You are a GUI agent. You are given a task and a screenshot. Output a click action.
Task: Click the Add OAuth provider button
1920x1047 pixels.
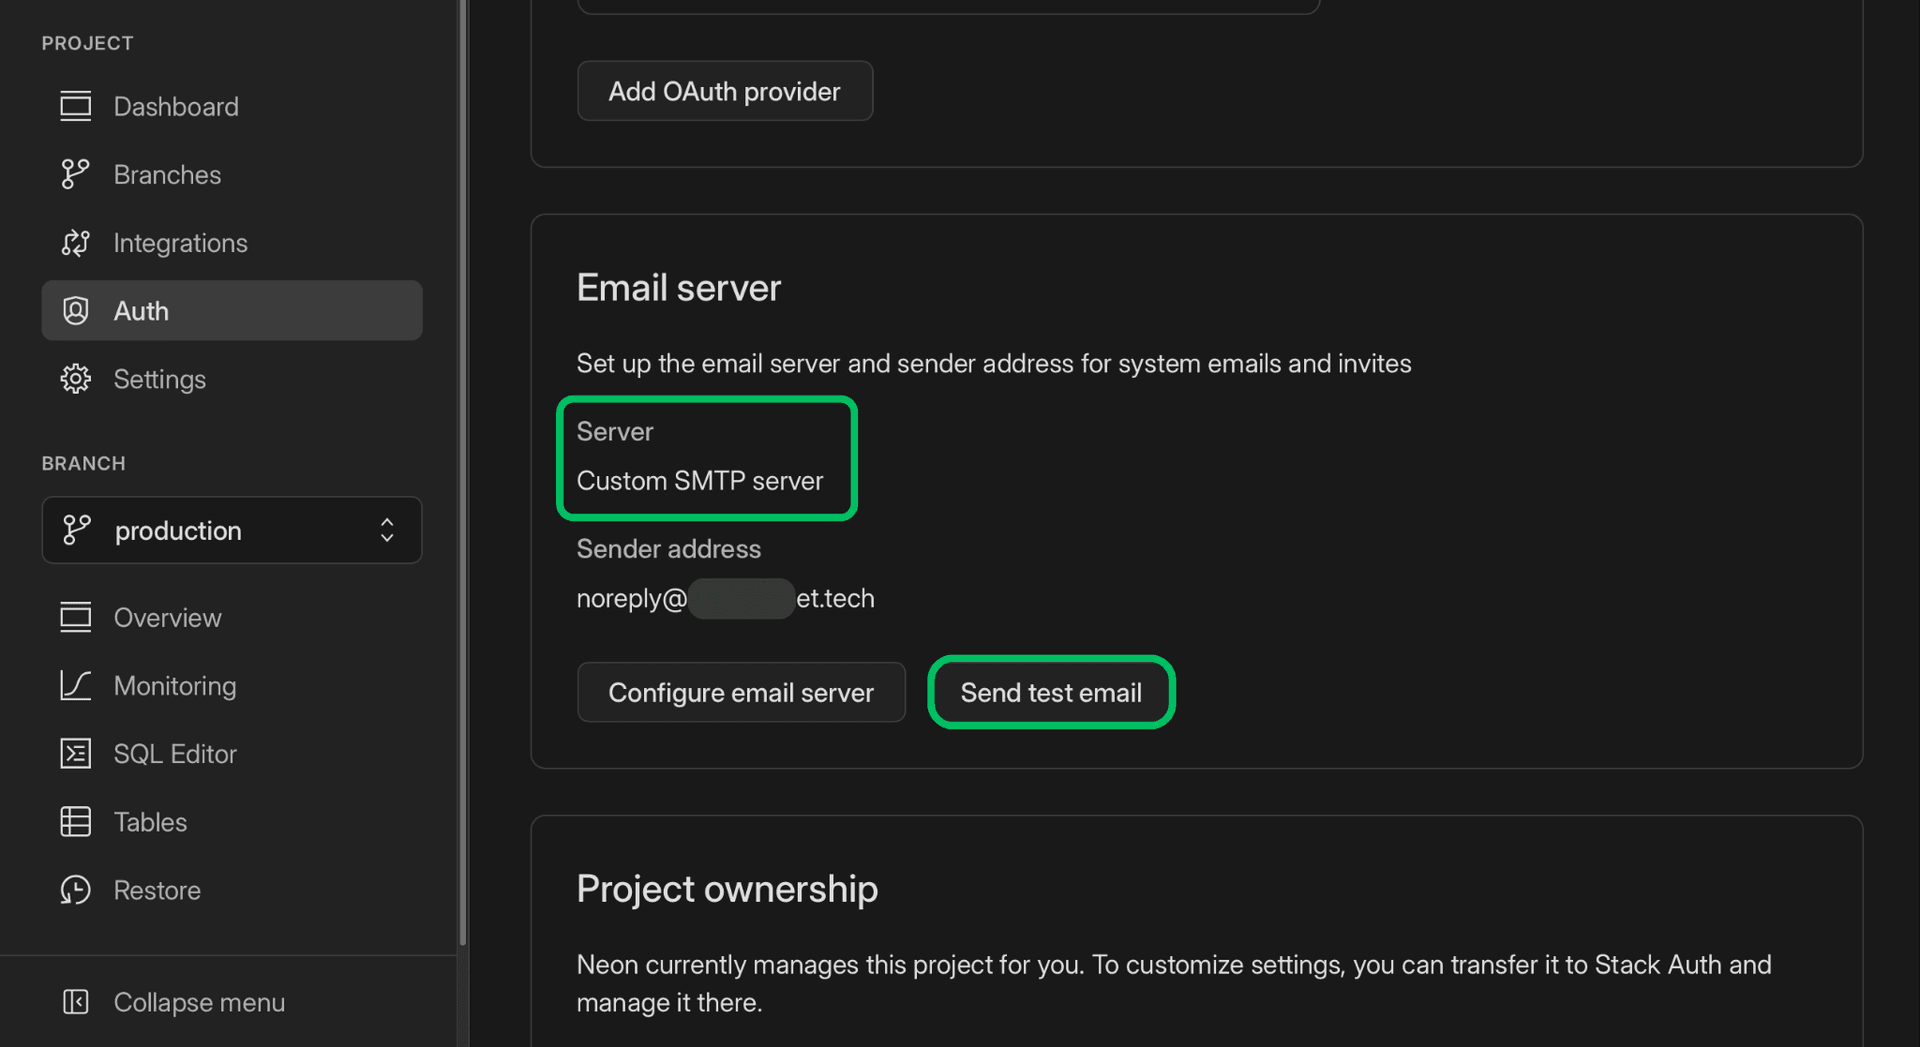point(724,91)
